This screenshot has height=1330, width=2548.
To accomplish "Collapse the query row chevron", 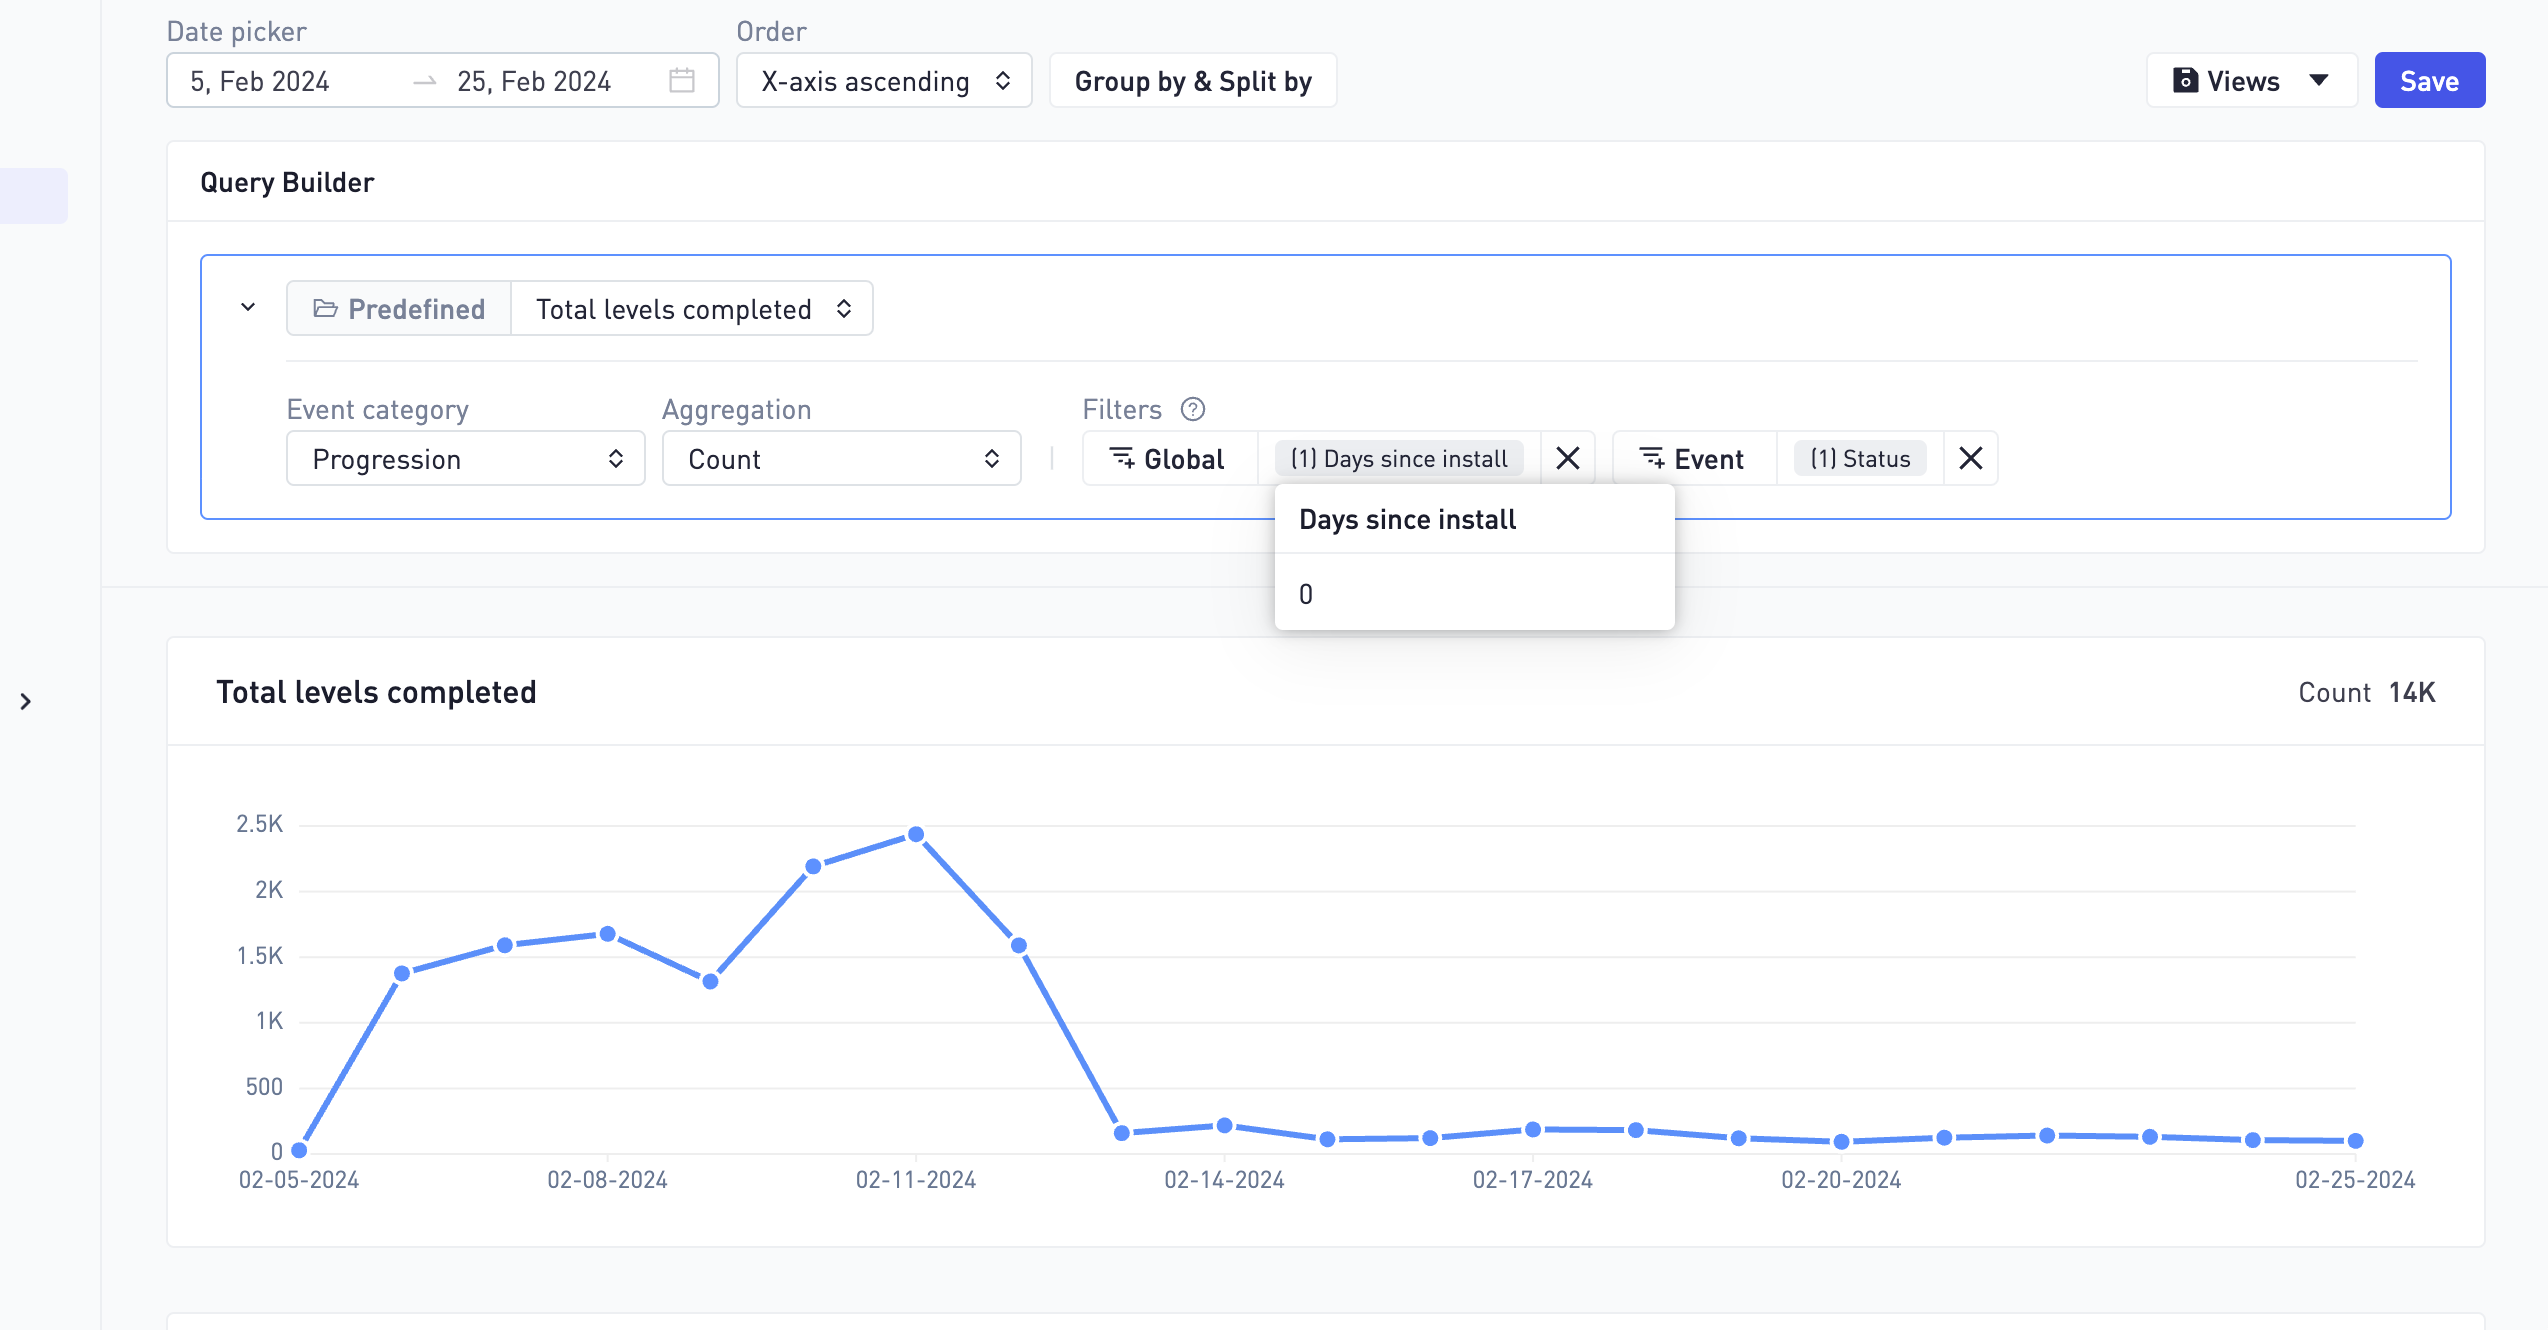I will point(248,307).
